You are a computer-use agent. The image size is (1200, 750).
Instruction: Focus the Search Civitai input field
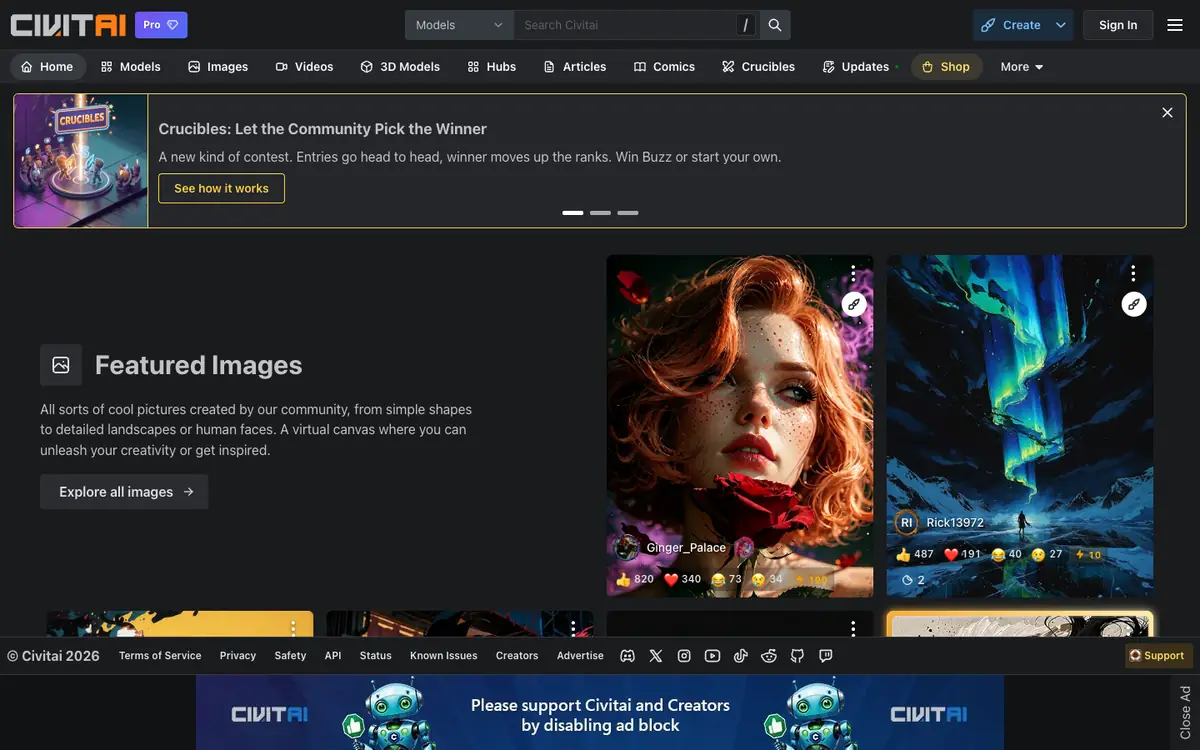[625, 25]
